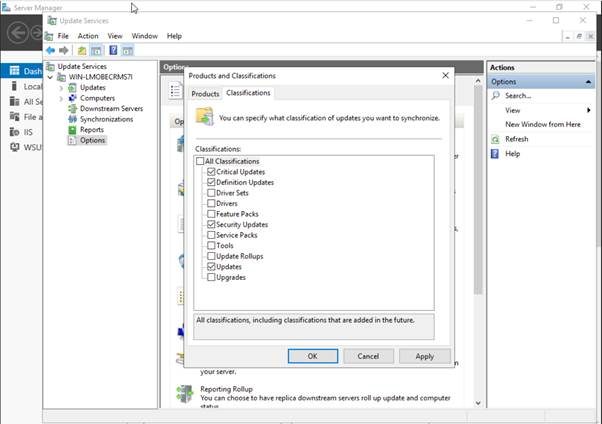The width and height of the screenshot is (602, 424).
Task: Open All Servers in Server Manager sidebar
Action: (x=25, y=102)
